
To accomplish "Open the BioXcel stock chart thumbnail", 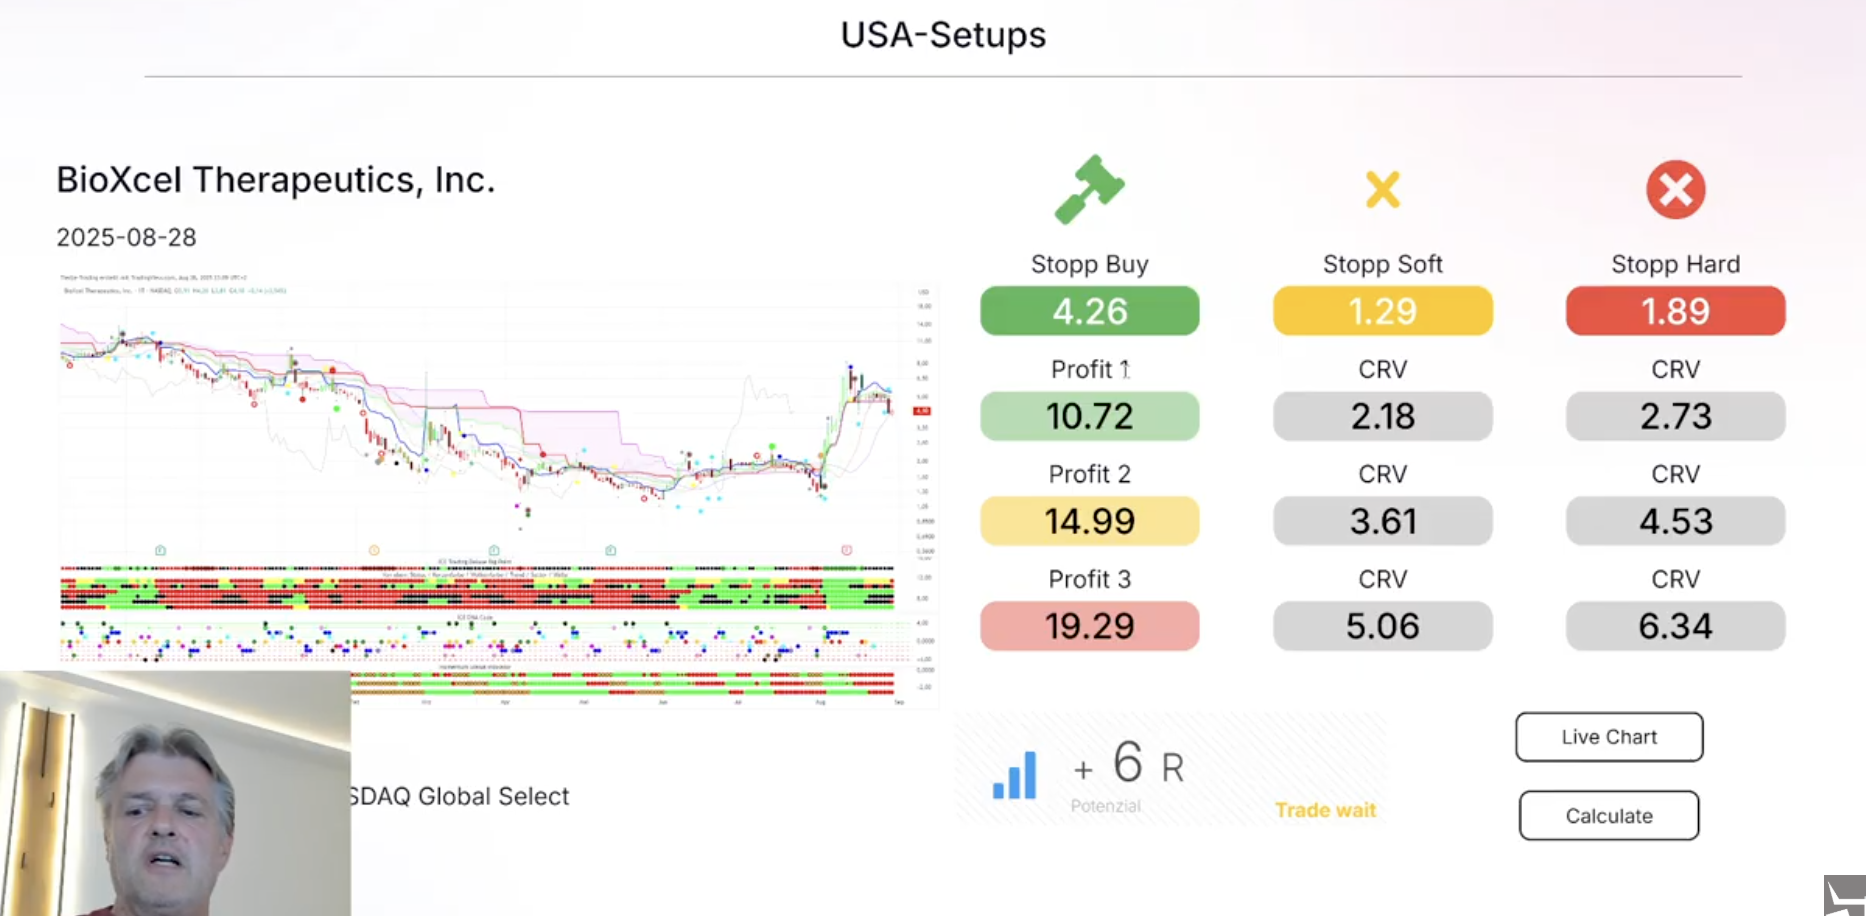I will tap(497, 470).
